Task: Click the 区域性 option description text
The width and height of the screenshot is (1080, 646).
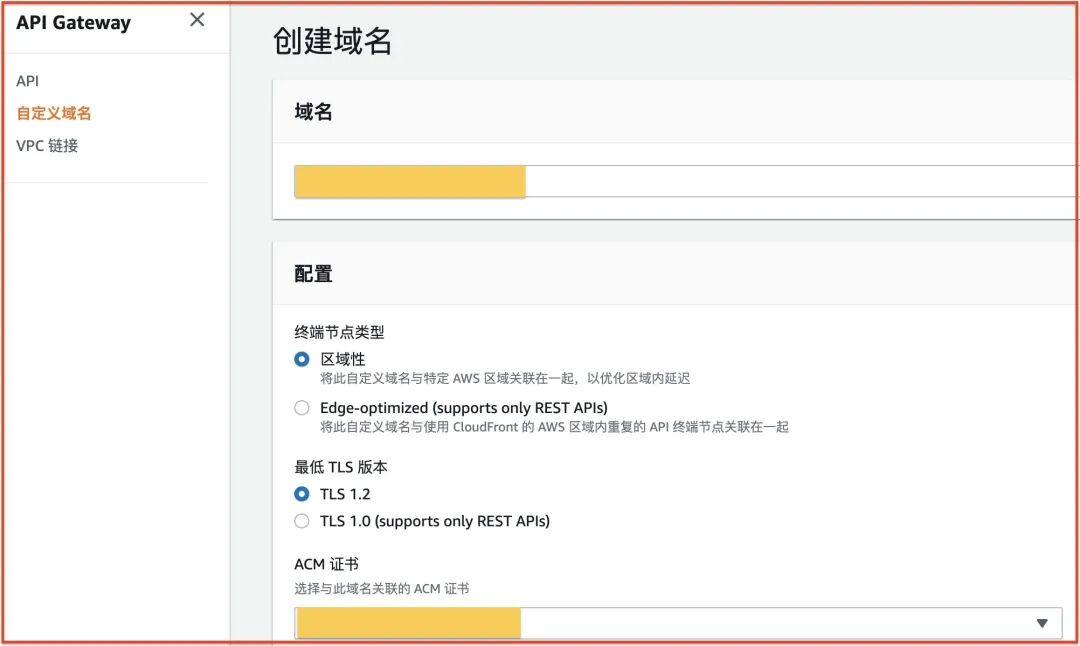Action: [505, 379]
